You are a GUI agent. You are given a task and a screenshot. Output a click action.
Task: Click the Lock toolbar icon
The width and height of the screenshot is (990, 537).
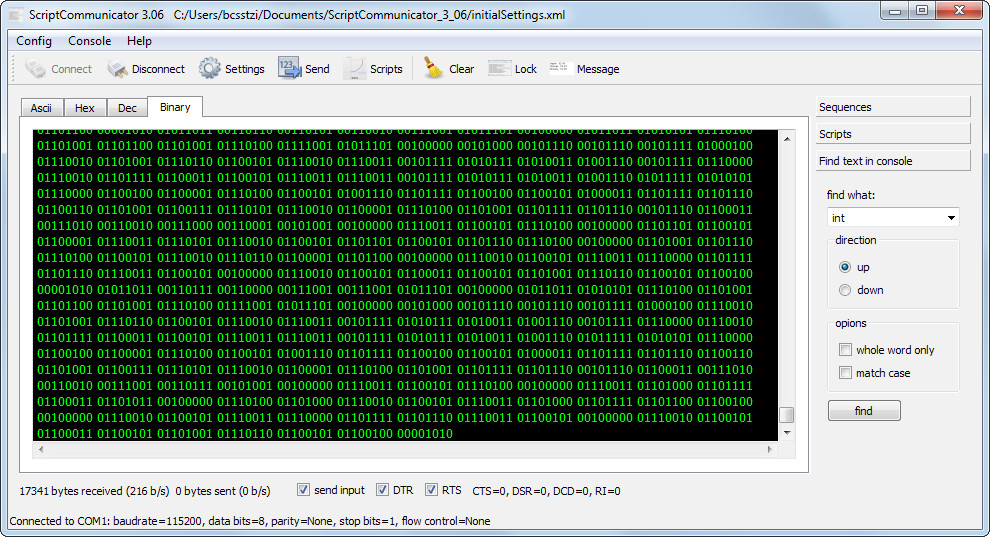(x=499, y=68)
